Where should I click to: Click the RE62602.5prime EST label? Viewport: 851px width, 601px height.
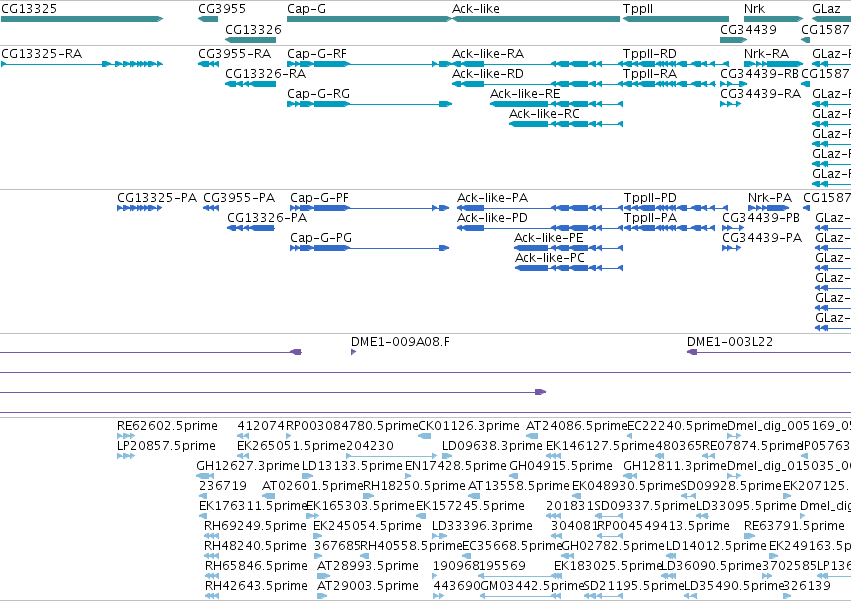(x=167, y=426)
